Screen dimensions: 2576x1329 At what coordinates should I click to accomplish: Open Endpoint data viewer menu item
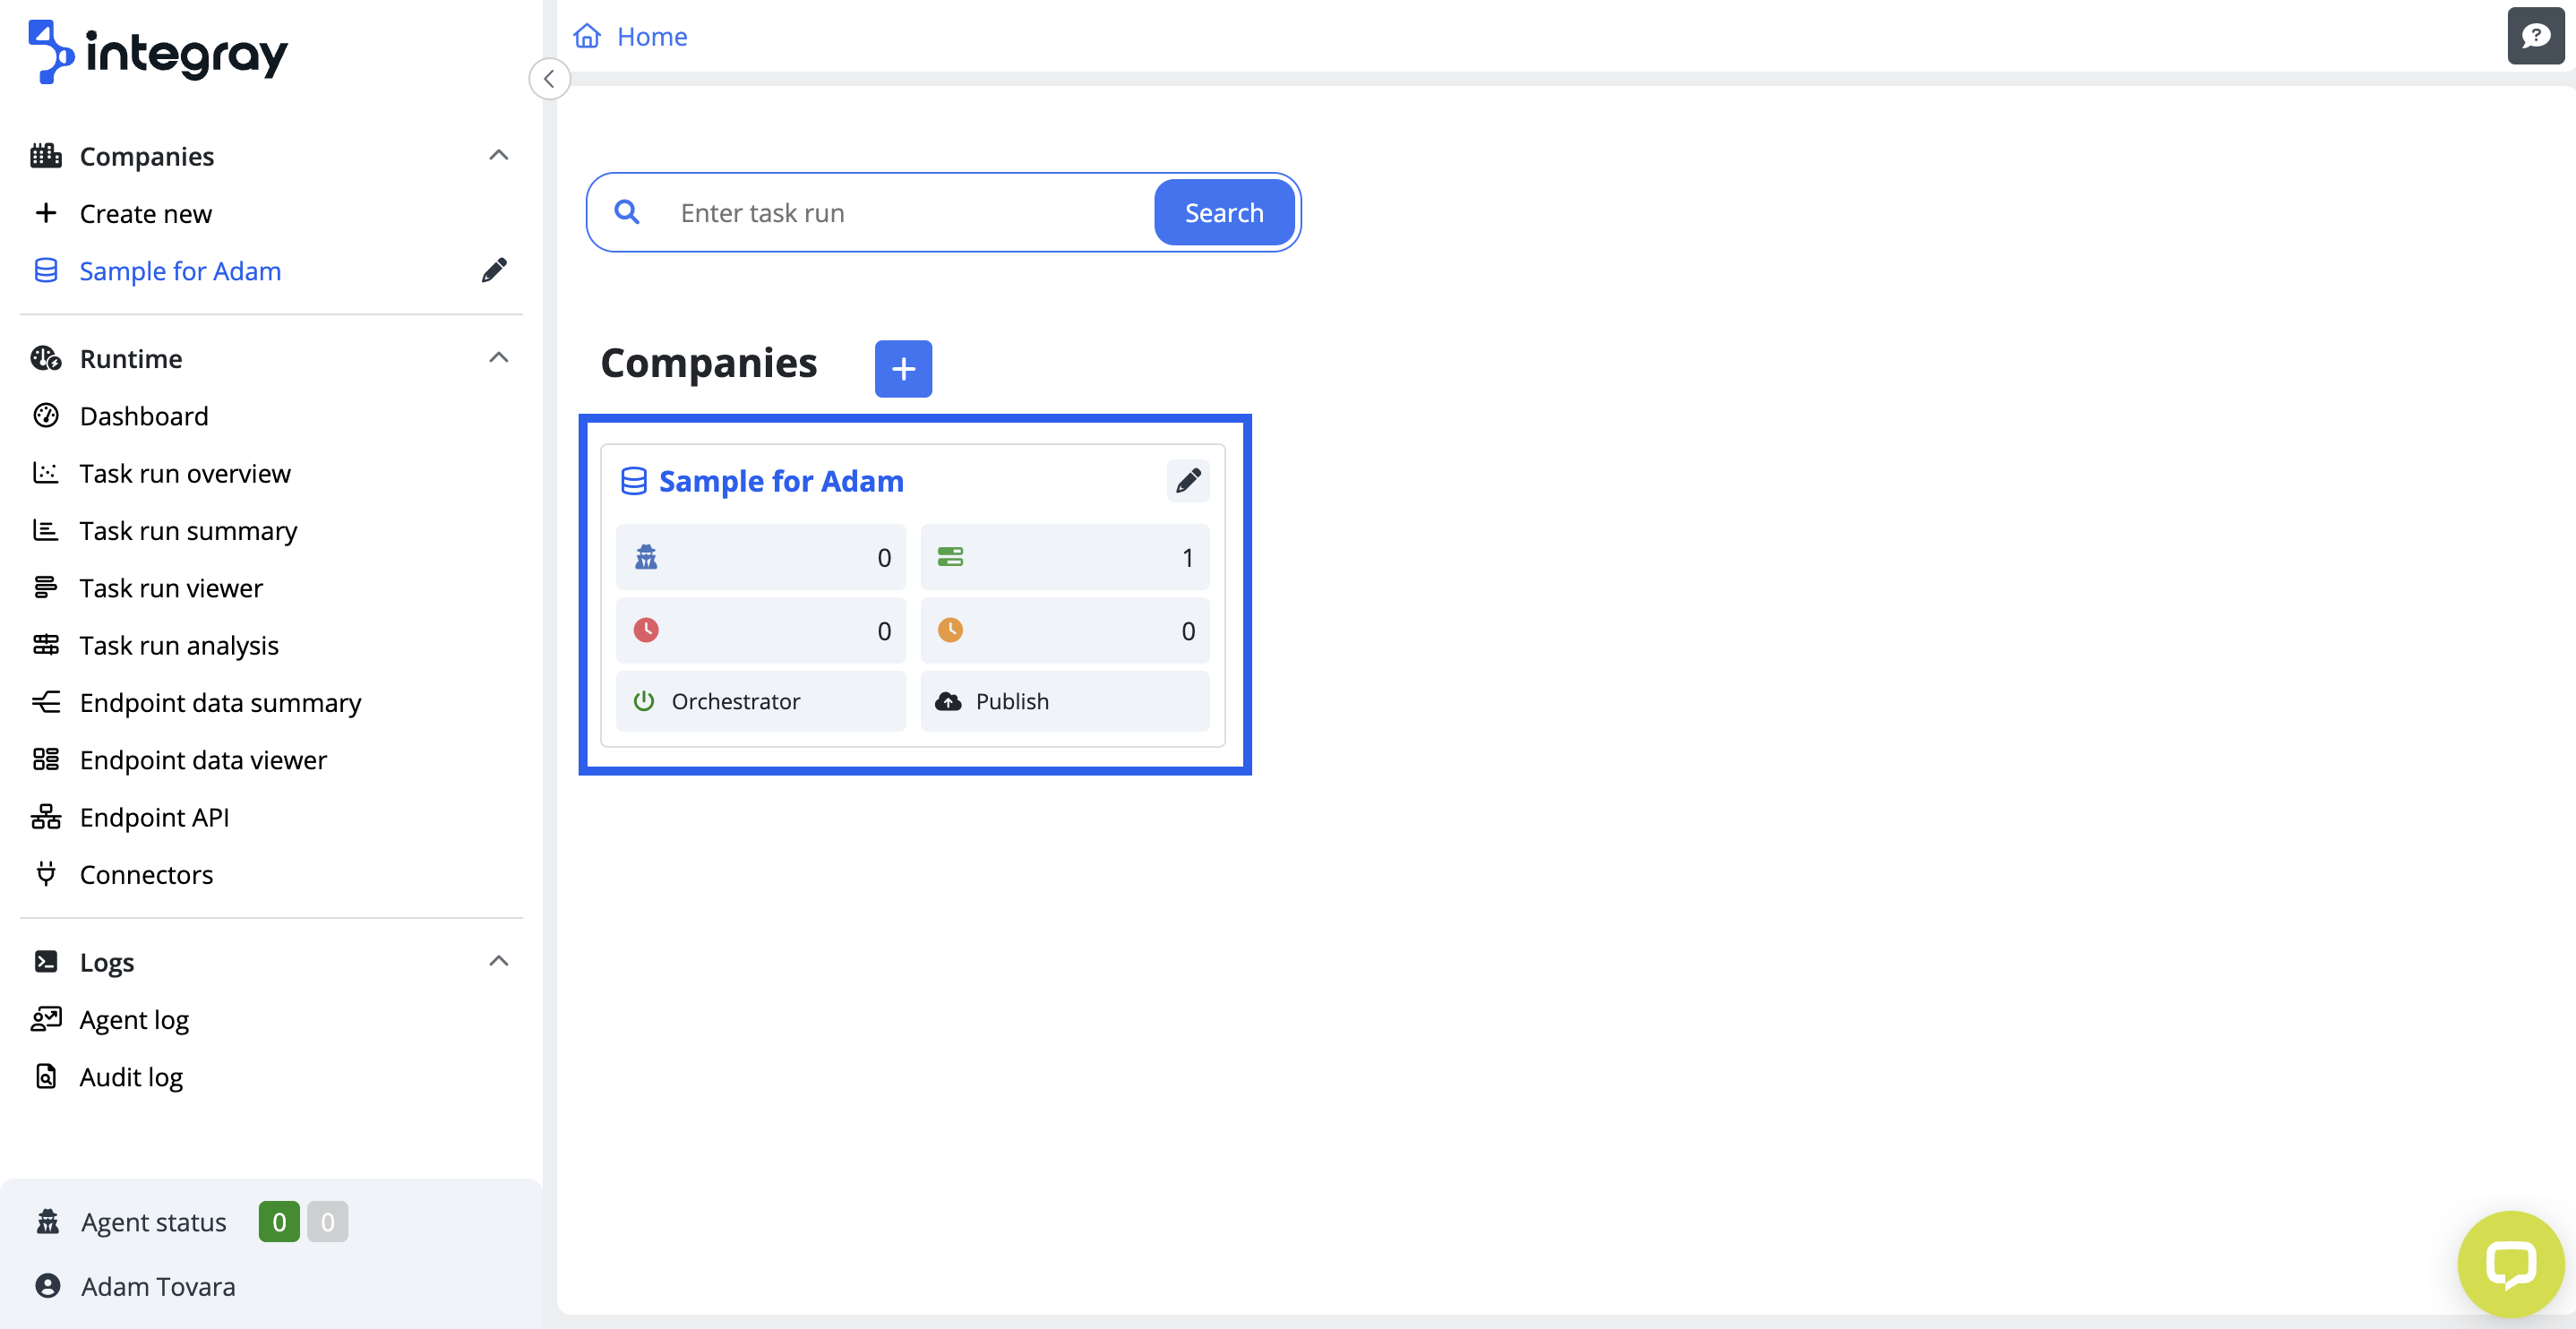pos(203,760)
